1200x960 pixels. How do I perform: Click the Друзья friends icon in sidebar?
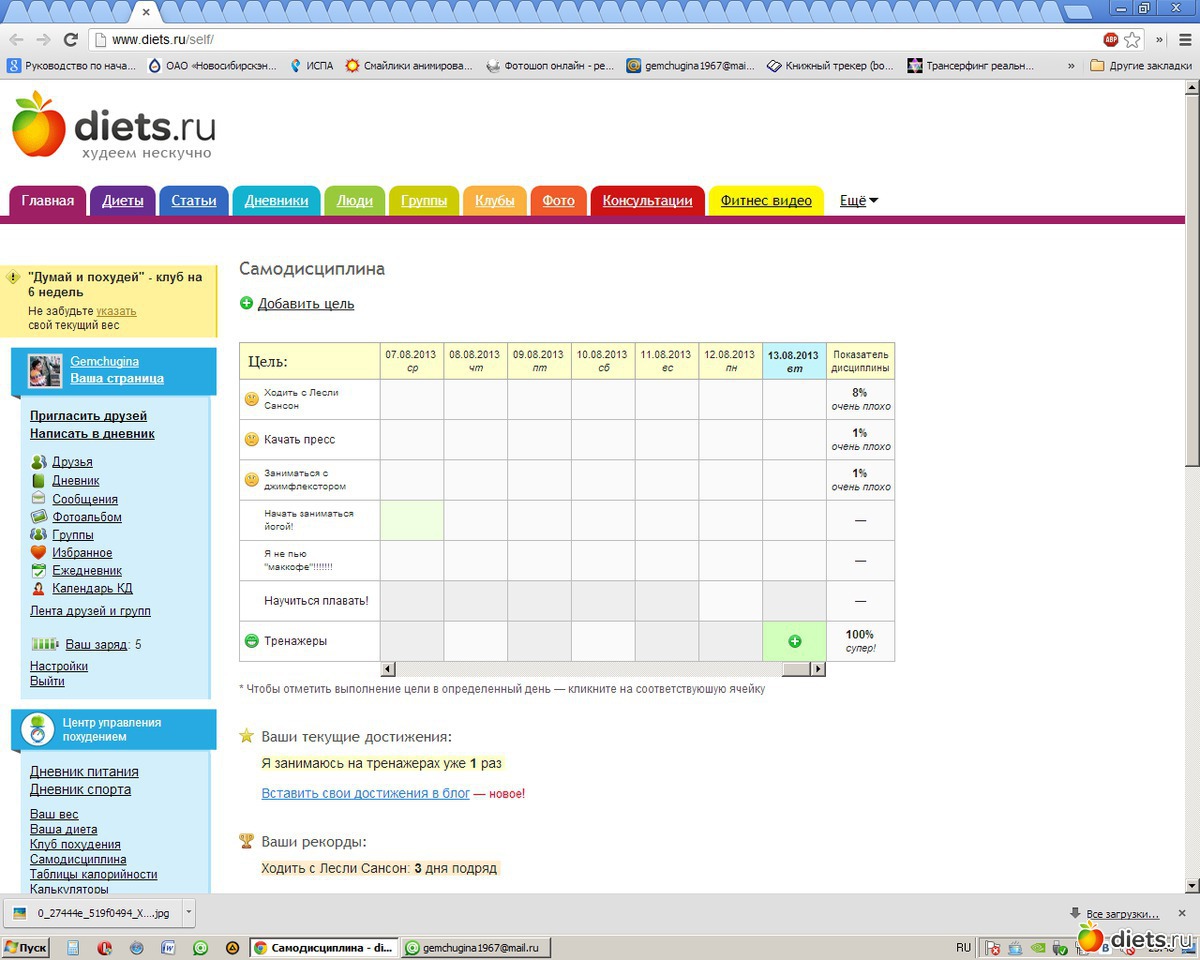point(39,462)
